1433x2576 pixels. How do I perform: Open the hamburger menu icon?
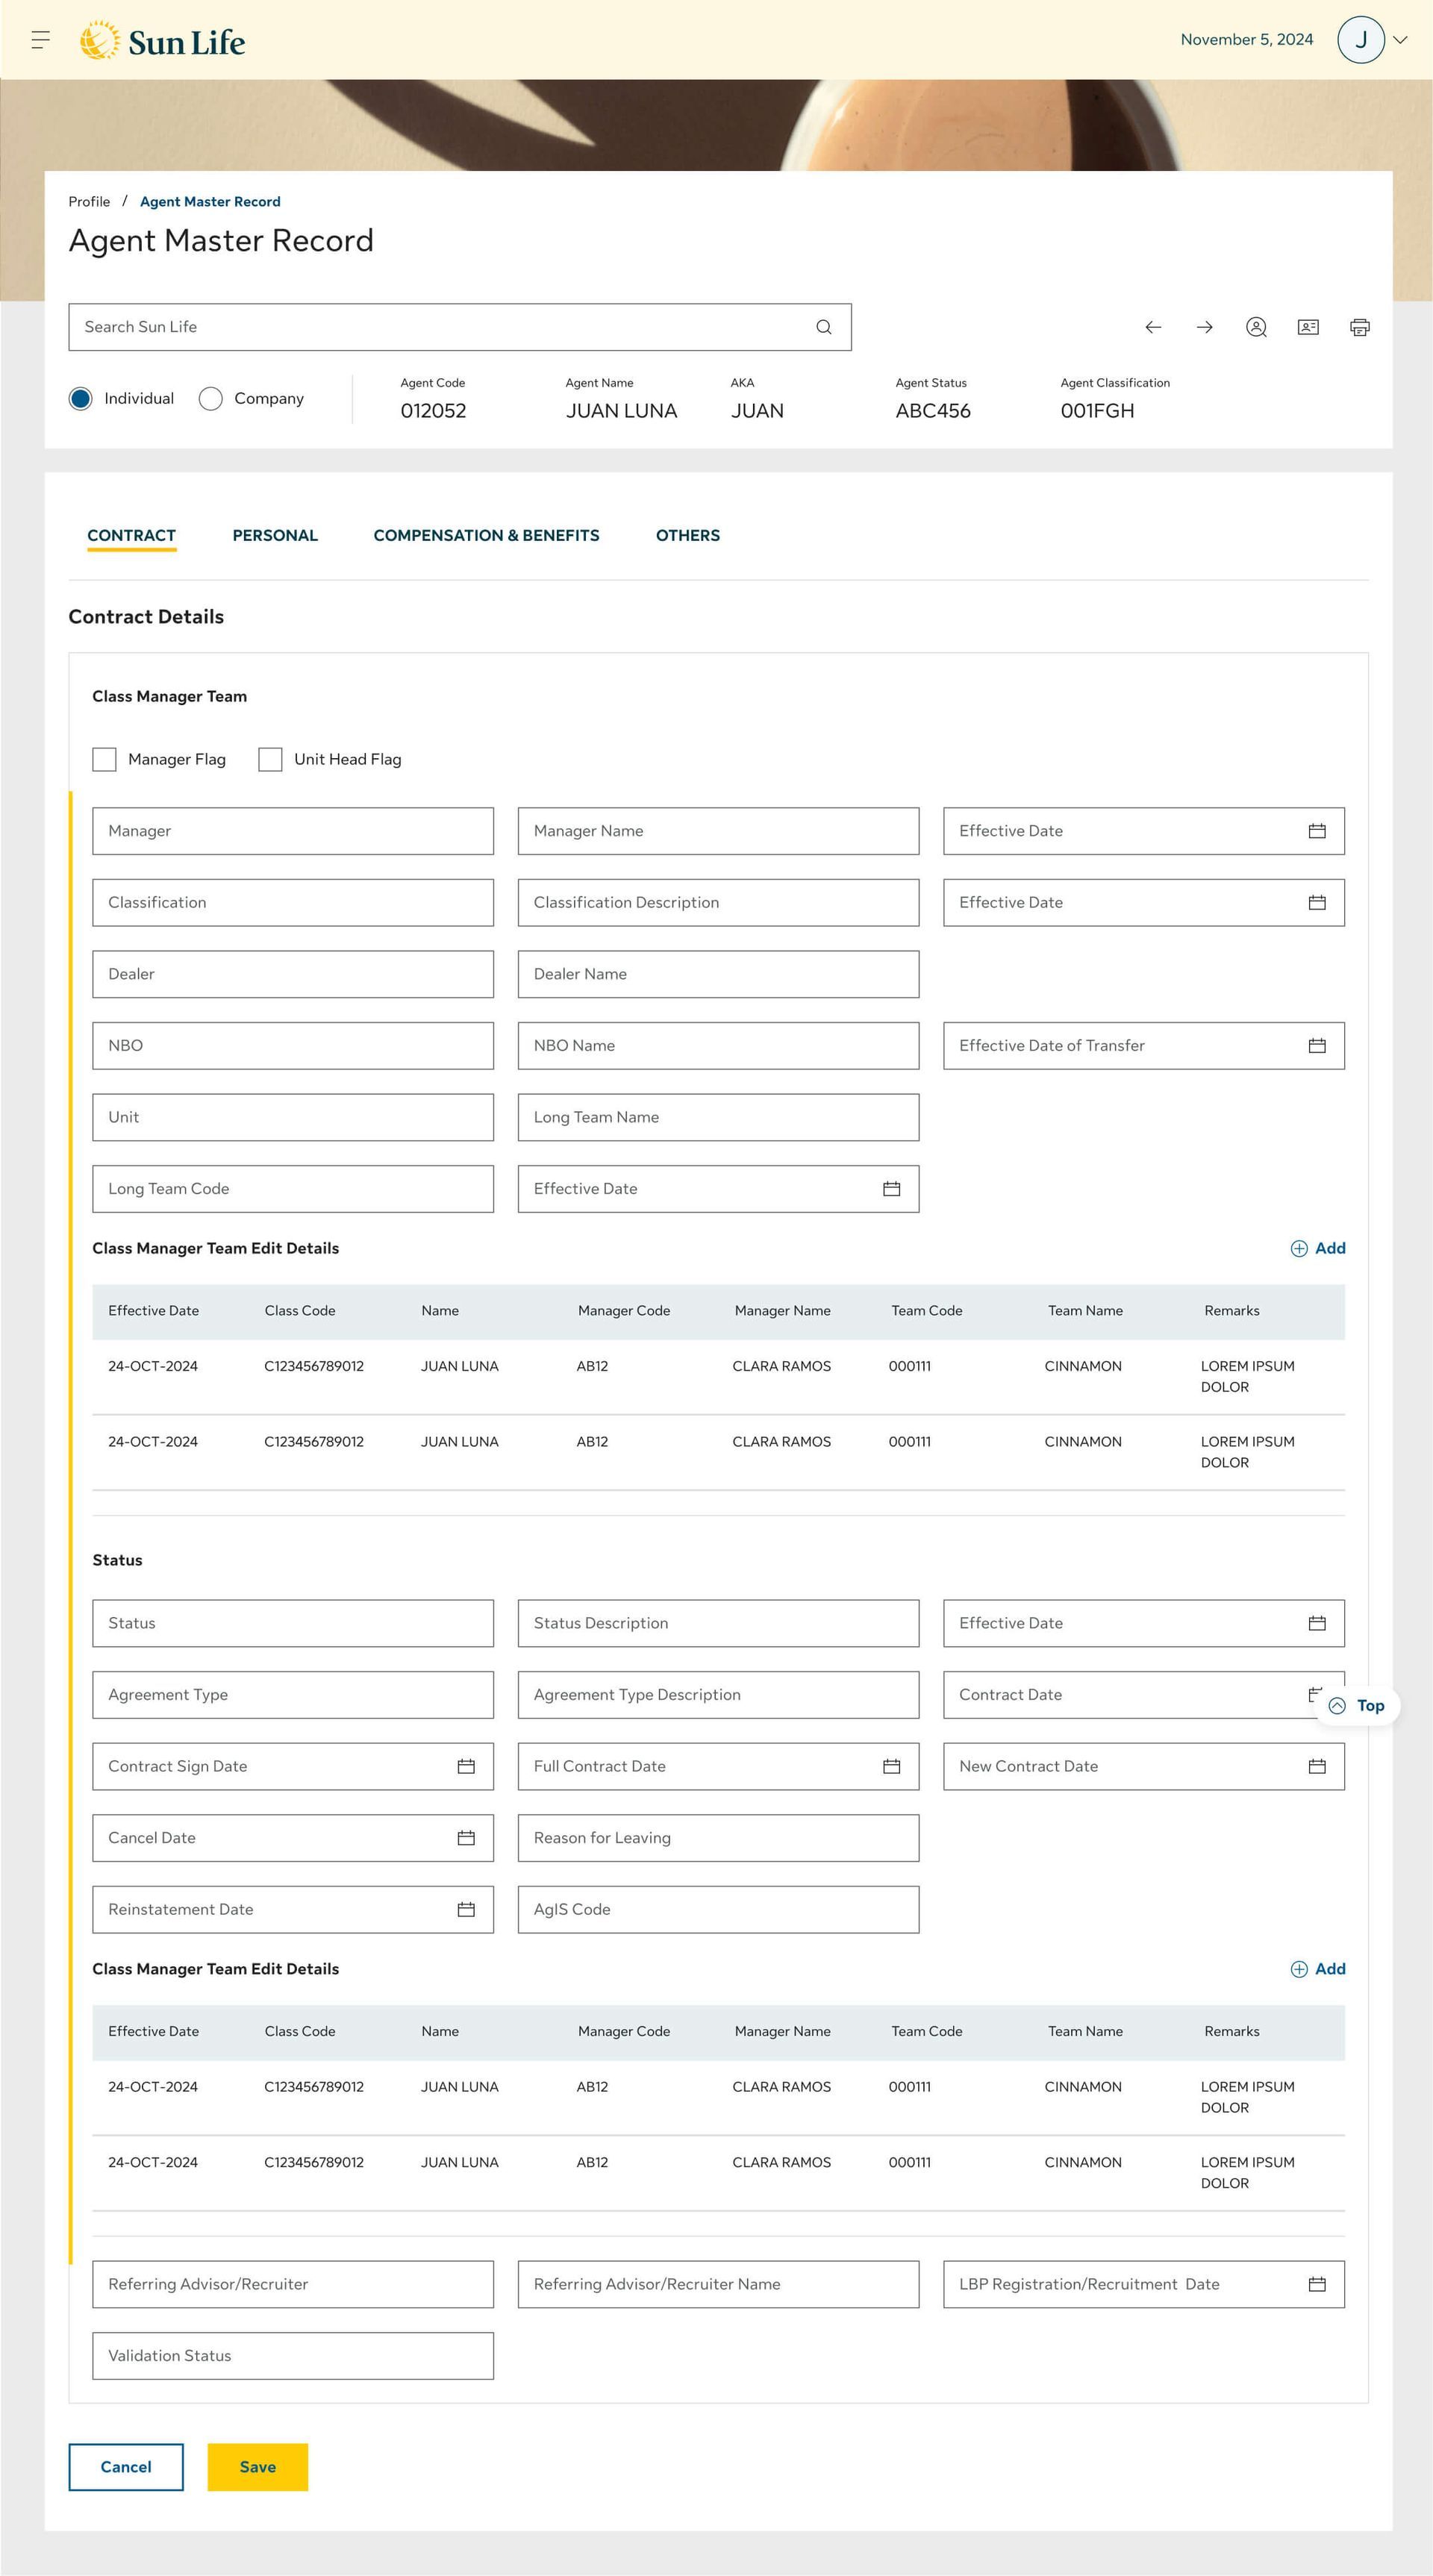click(x=40, y=40)
